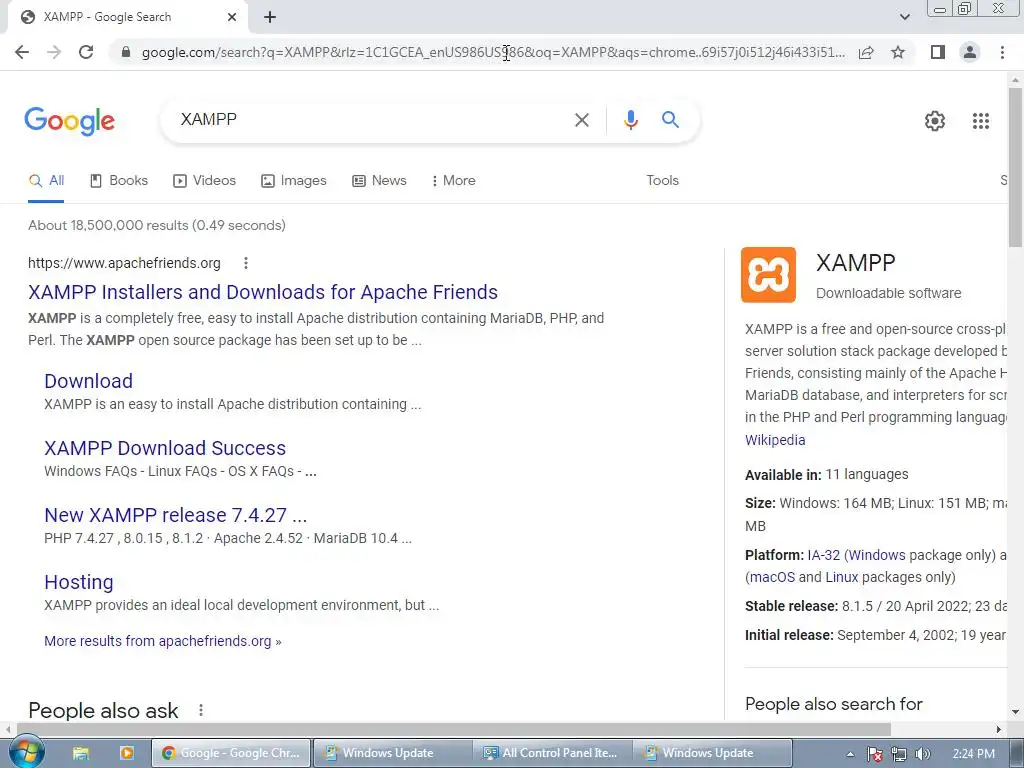
Task: Expand the More search filters menu
Action: tap(453, 181)
